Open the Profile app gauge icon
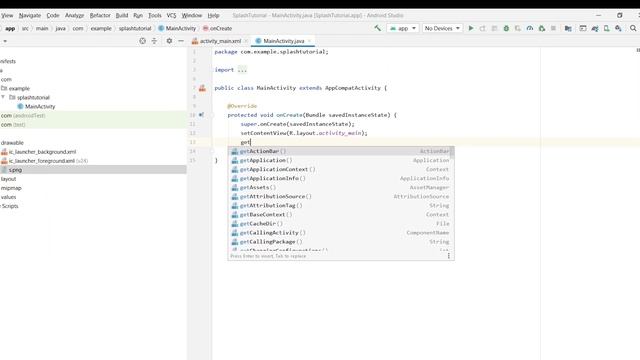 pyautogui.click(x=530, y=28)
